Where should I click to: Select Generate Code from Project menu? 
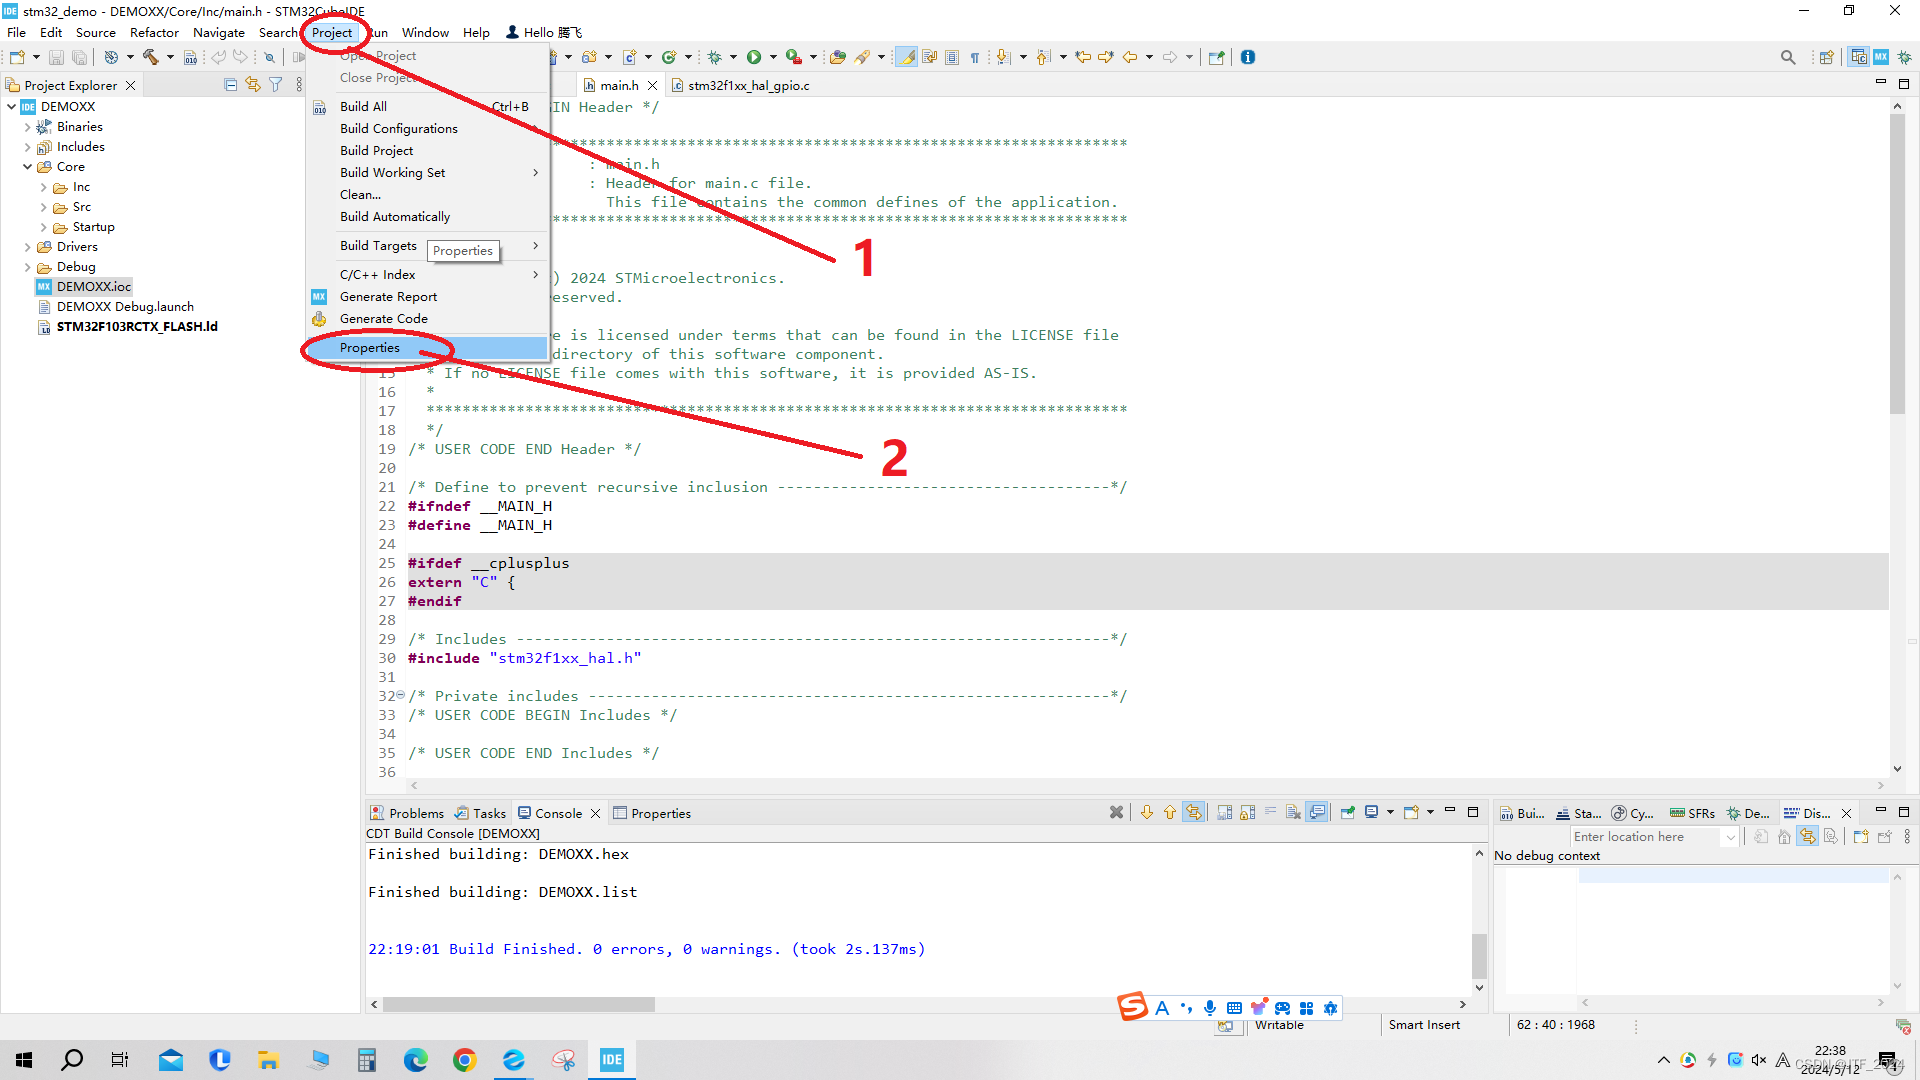(x=384, y=319)
